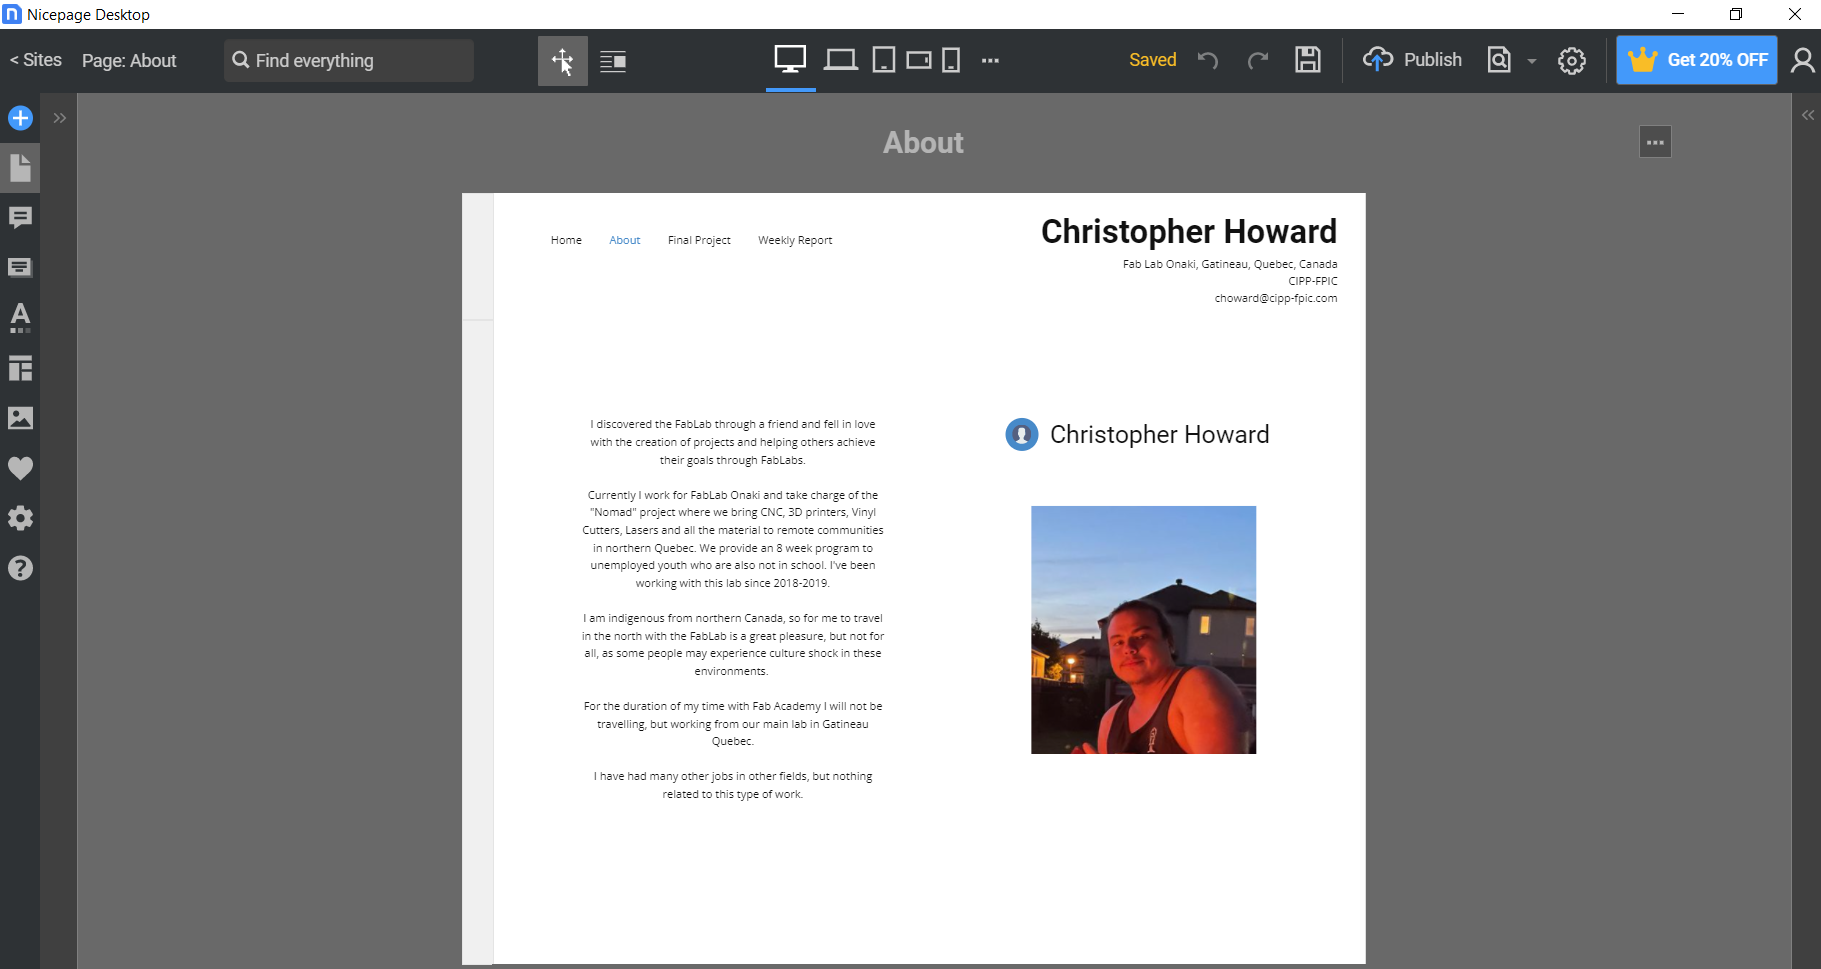Select the Fab Lab Onaki address line
The height and width of the screenshot is (969, 1821).
1230,264
